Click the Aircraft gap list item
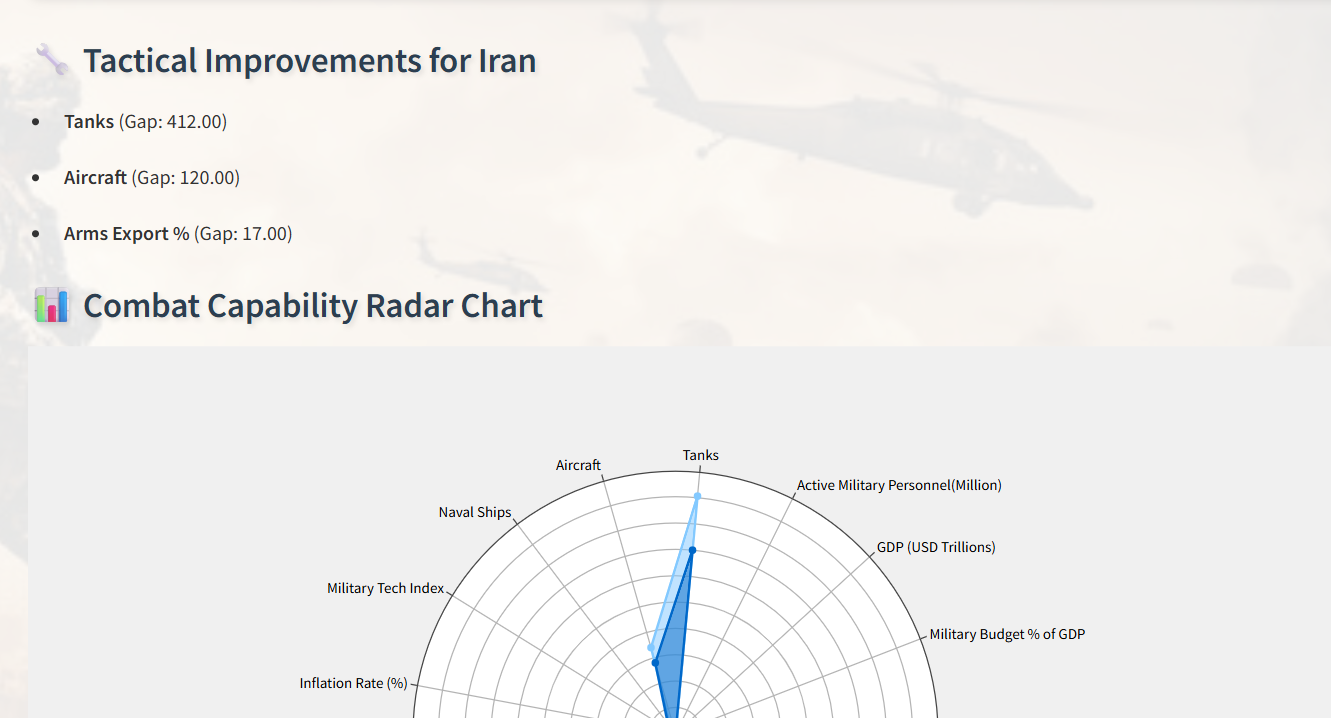 152,178
